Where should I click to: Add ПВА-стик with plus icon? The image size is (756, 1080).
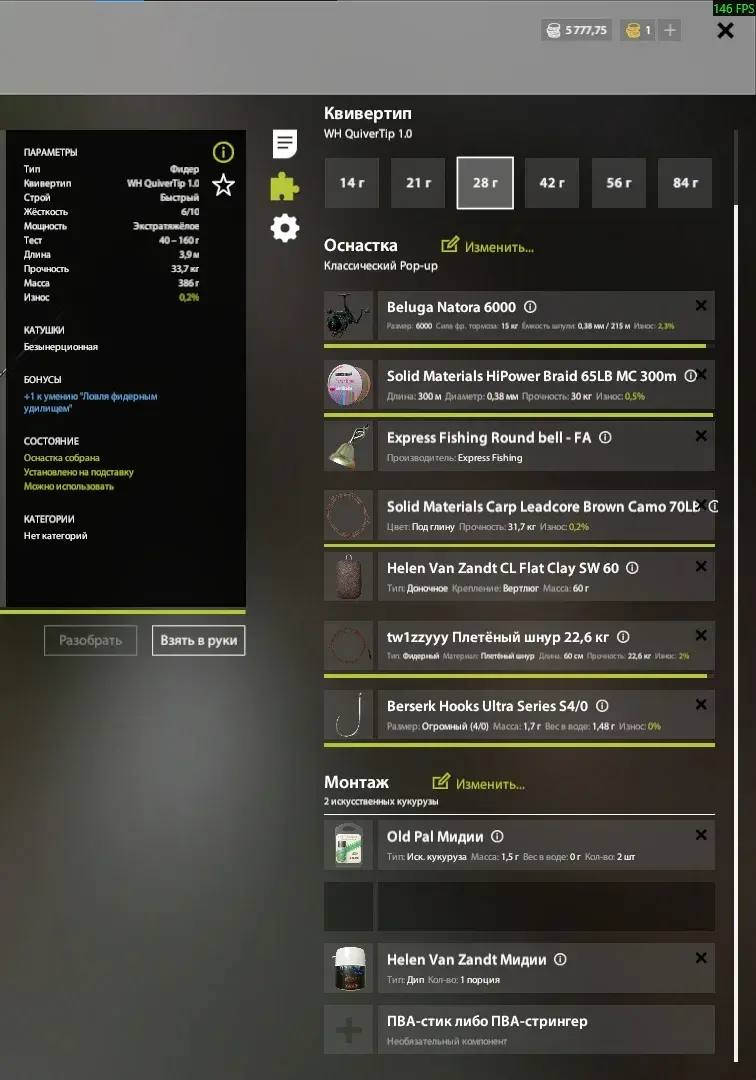(x=348, y=1030)
